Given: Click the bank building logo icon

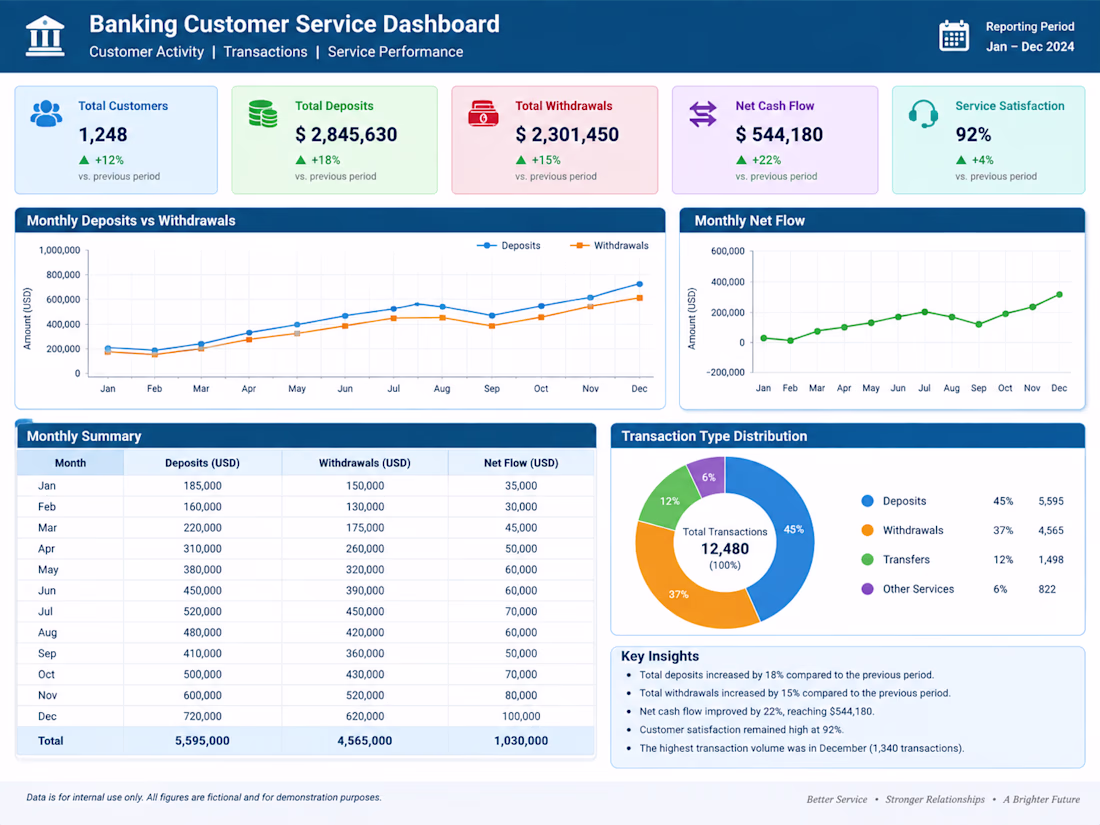Looking at the screenshot, I should (x=45, y=36).
